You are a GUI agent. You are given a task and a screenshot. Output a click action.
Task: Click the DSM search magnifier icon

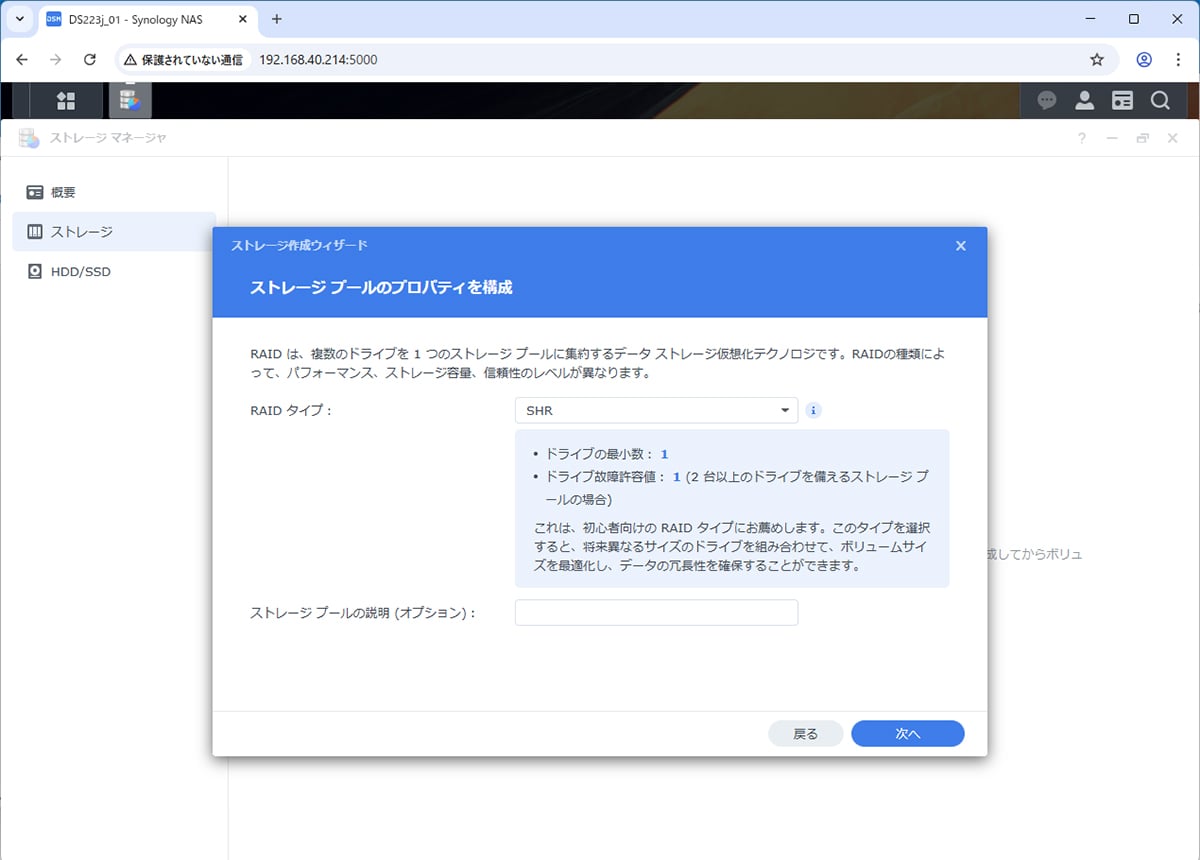(1160, 100)
